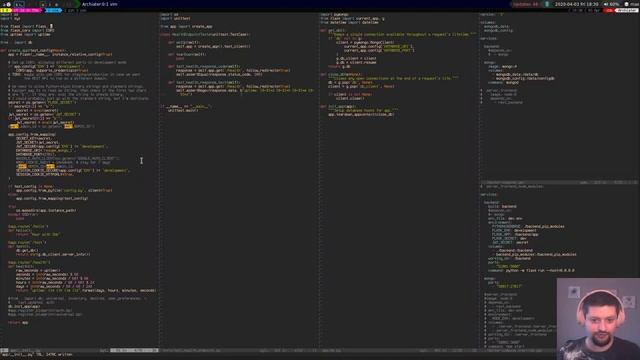Click the @app.route hello decorator line
The width and height of the screenshot is (640, 360).
click(x=28, y=227)
